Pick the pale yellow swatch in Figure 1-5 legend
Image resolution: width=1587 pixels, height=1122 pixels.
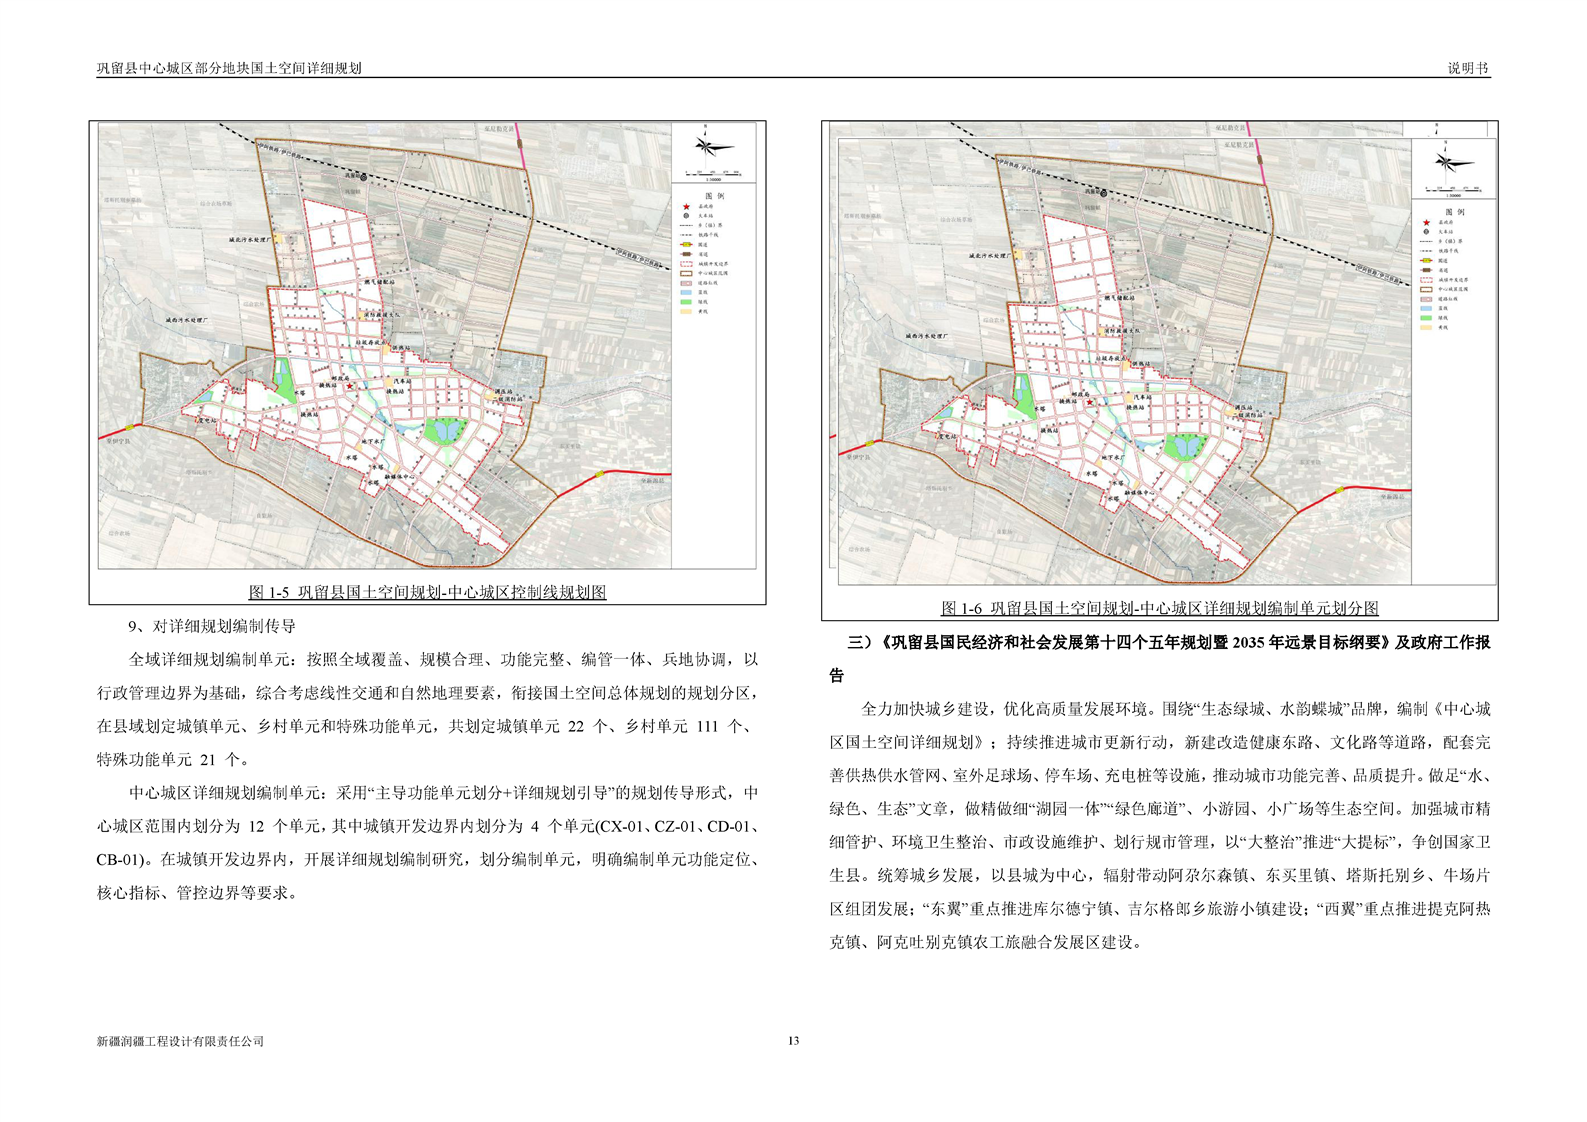(686, 311)
